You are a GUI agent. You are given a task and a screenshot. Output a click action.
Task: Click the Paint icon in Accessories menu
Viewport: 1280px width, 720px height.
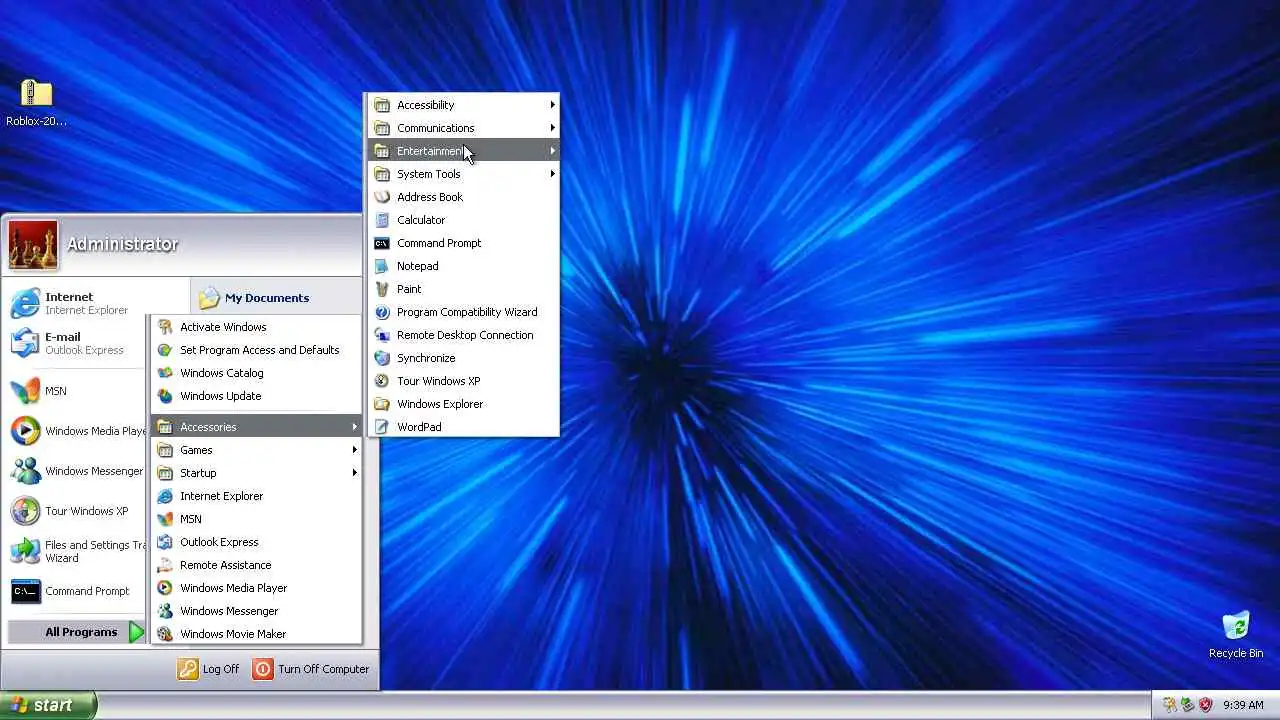click(x=381, y=289)
